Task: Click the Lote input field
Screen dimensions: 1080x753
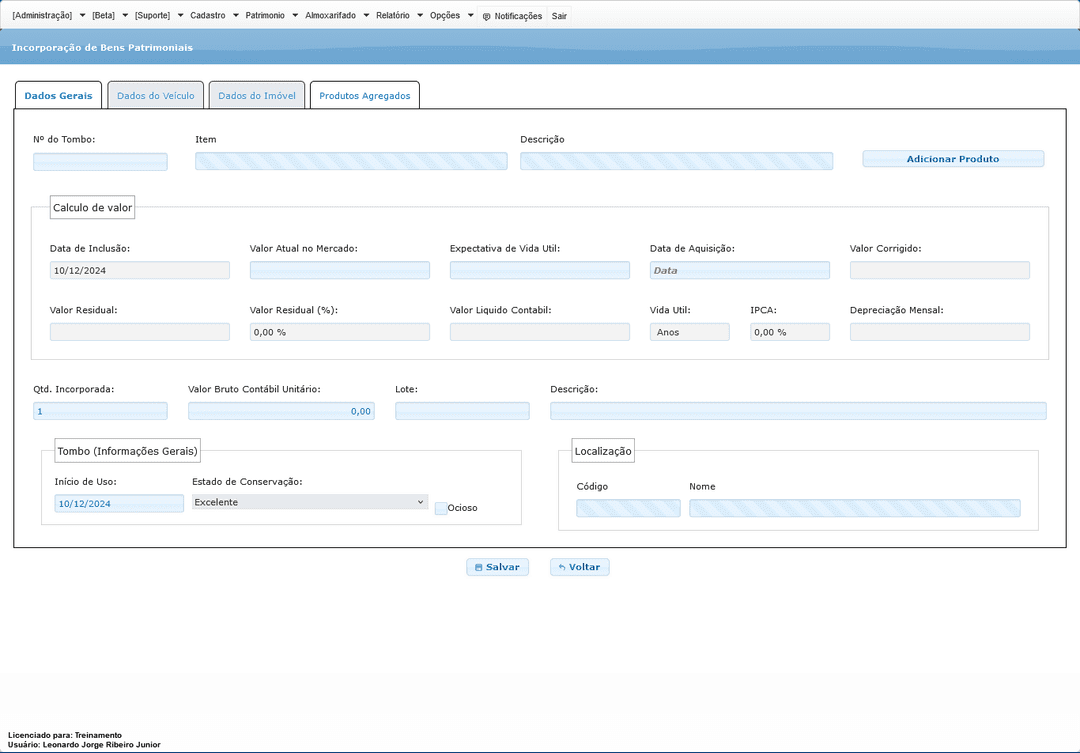Action: click(x=462, y=411)
